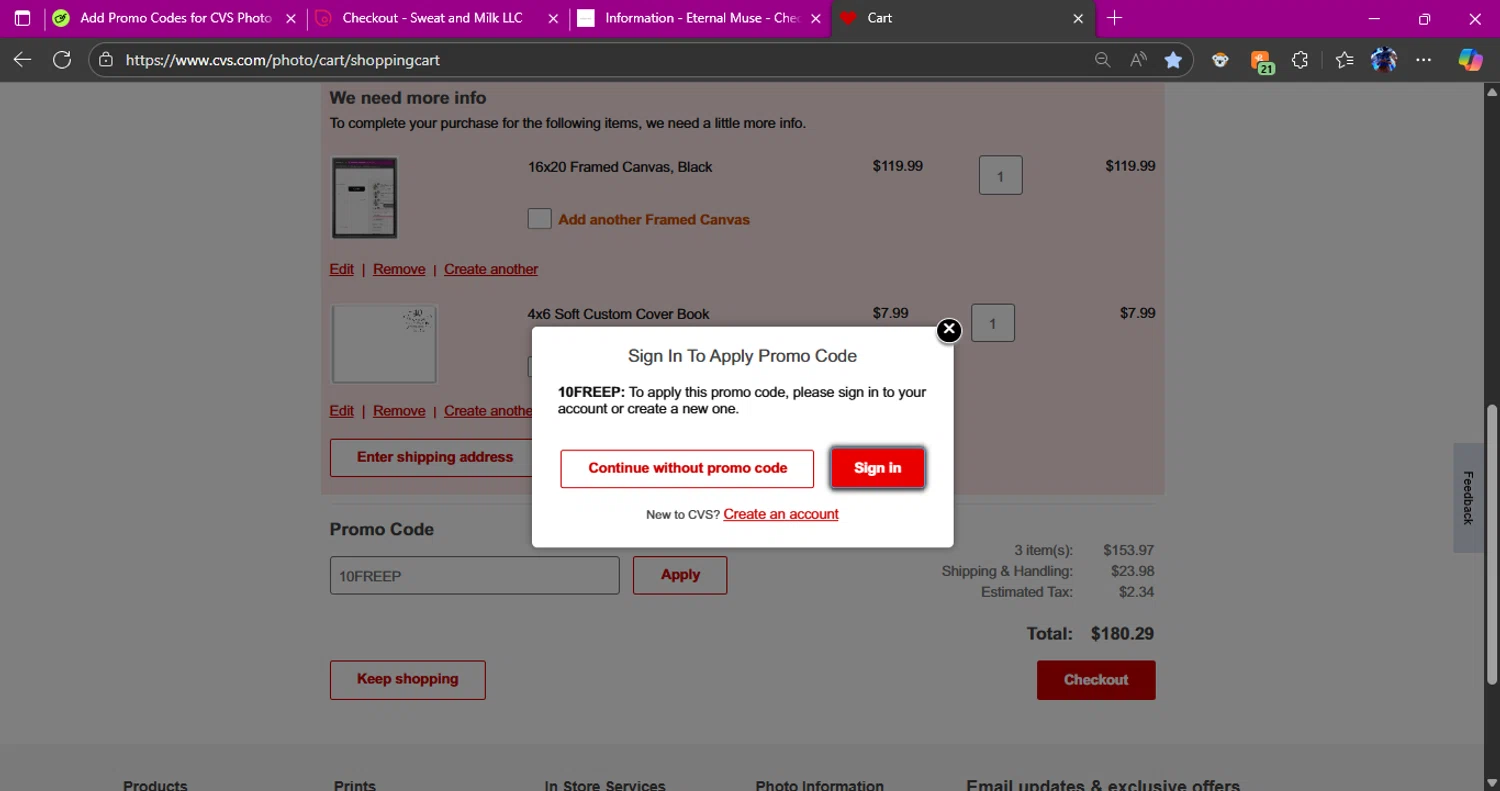Click the Sign in button
Screen dimensions: 1500x791
pos(877,468)
